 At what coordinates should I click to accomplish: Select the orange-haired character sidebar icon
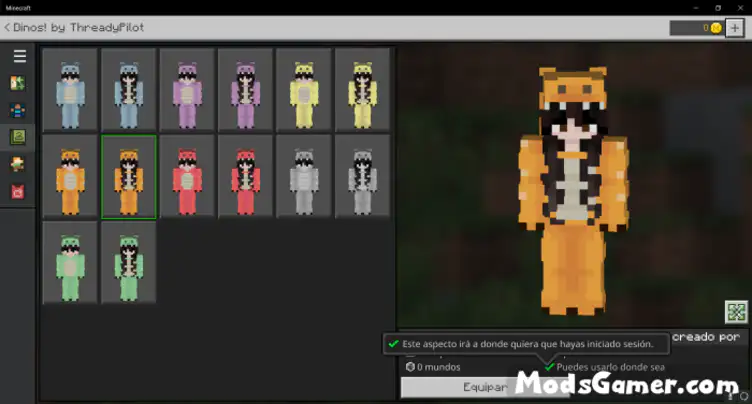click(x=18, y=165)
